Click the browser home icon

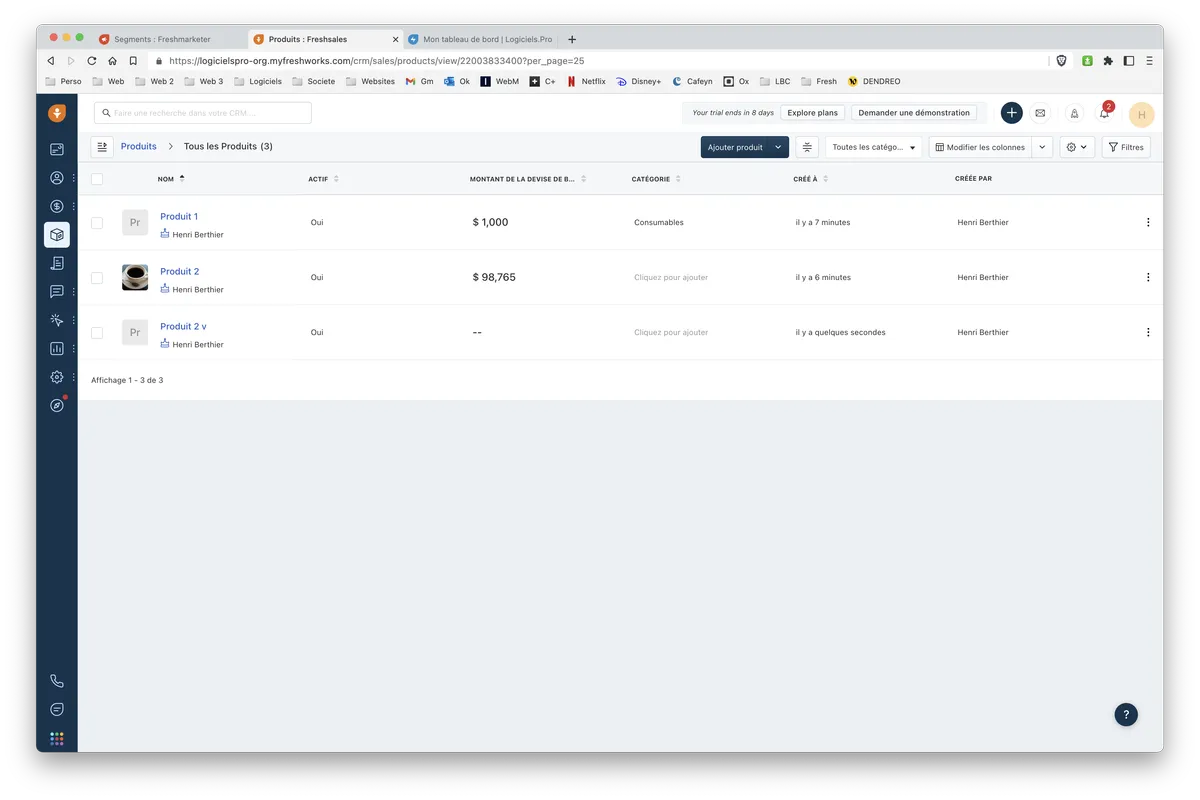pos(112,61)
